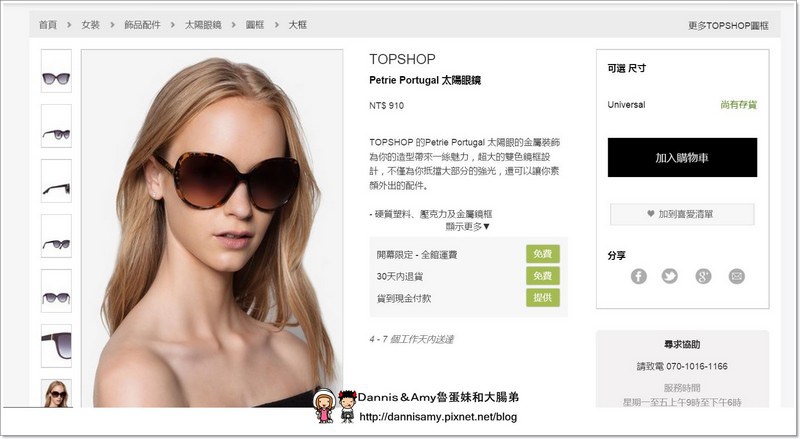The height and width of the screenshot is (439, 800).
Task: Click the phone number 070-1016-1166
Action: pyautogui.click(x=697, y=366)
